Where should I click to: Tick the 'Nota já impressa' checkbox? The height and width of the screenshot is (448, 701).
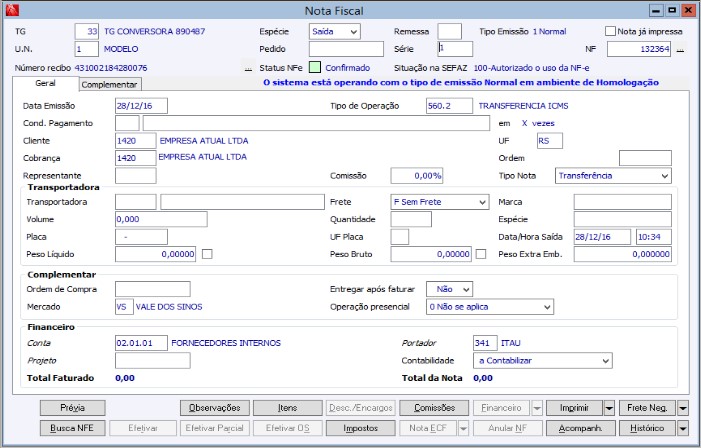click(610, 31)
